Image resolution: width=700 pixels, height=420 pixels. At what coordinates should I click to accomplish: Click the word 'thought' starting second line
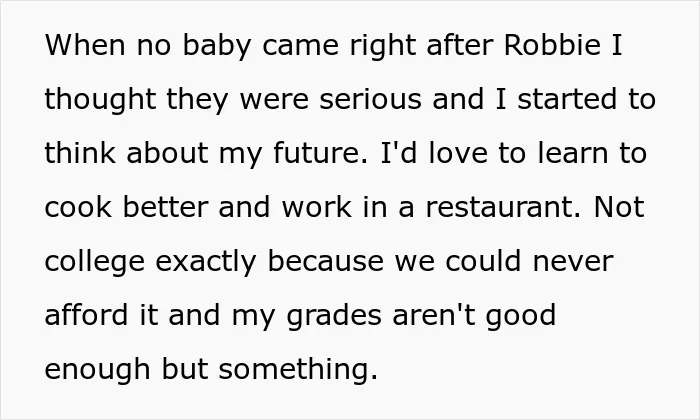click(x=100, y=101)
